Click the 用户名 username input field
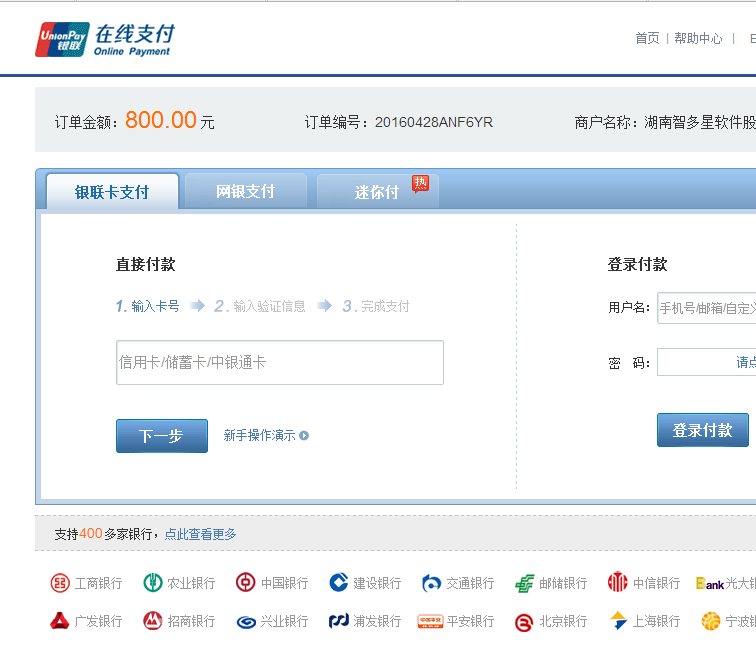This screenshot has height=648, width=756. (706, 308)
